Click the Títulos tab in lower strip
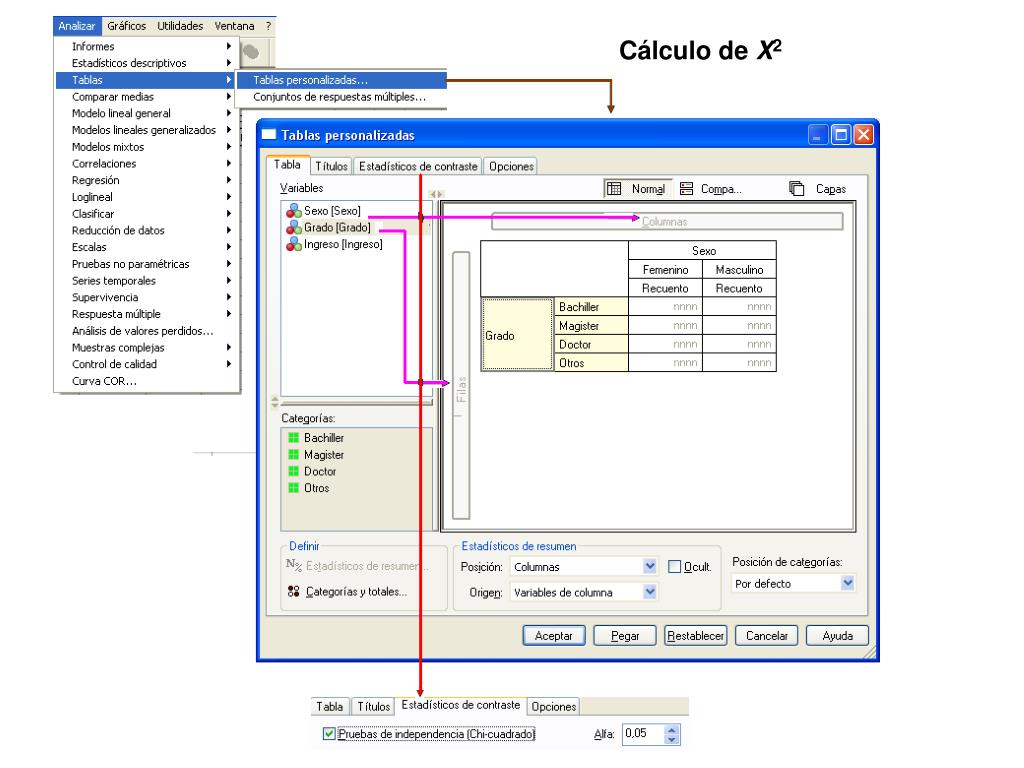Image resolution: width=1024 pixels, height=768 pixels. pos(374,707)
